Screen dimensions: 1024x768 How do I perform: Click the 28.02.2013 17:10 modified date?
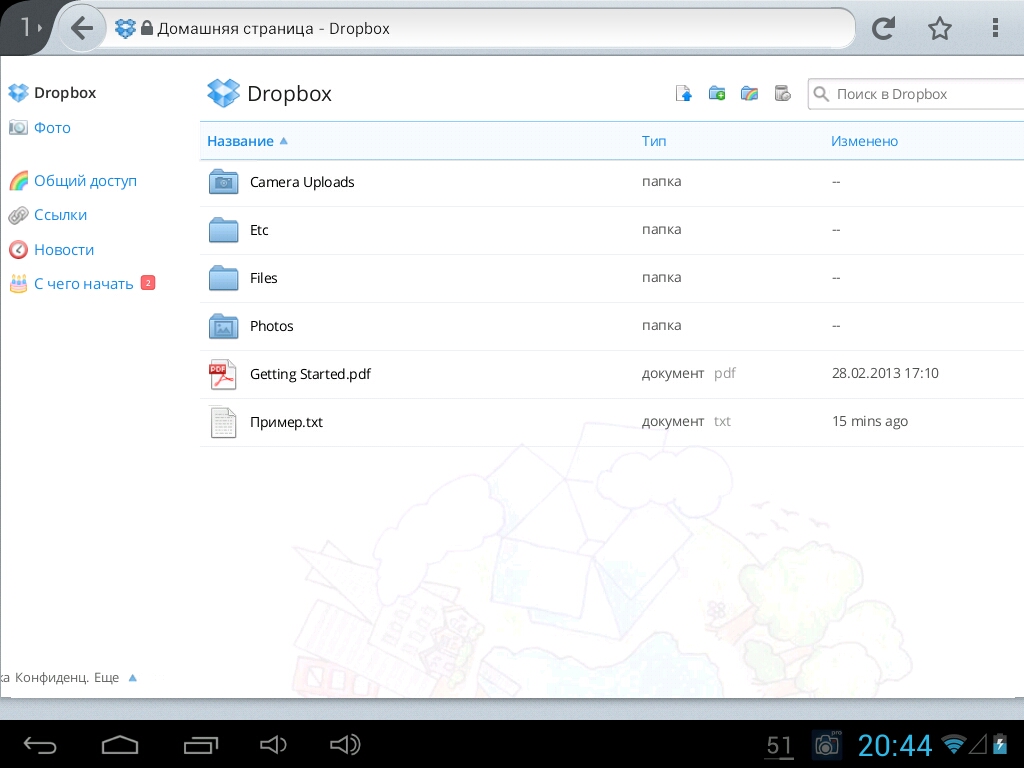(885, 373)
